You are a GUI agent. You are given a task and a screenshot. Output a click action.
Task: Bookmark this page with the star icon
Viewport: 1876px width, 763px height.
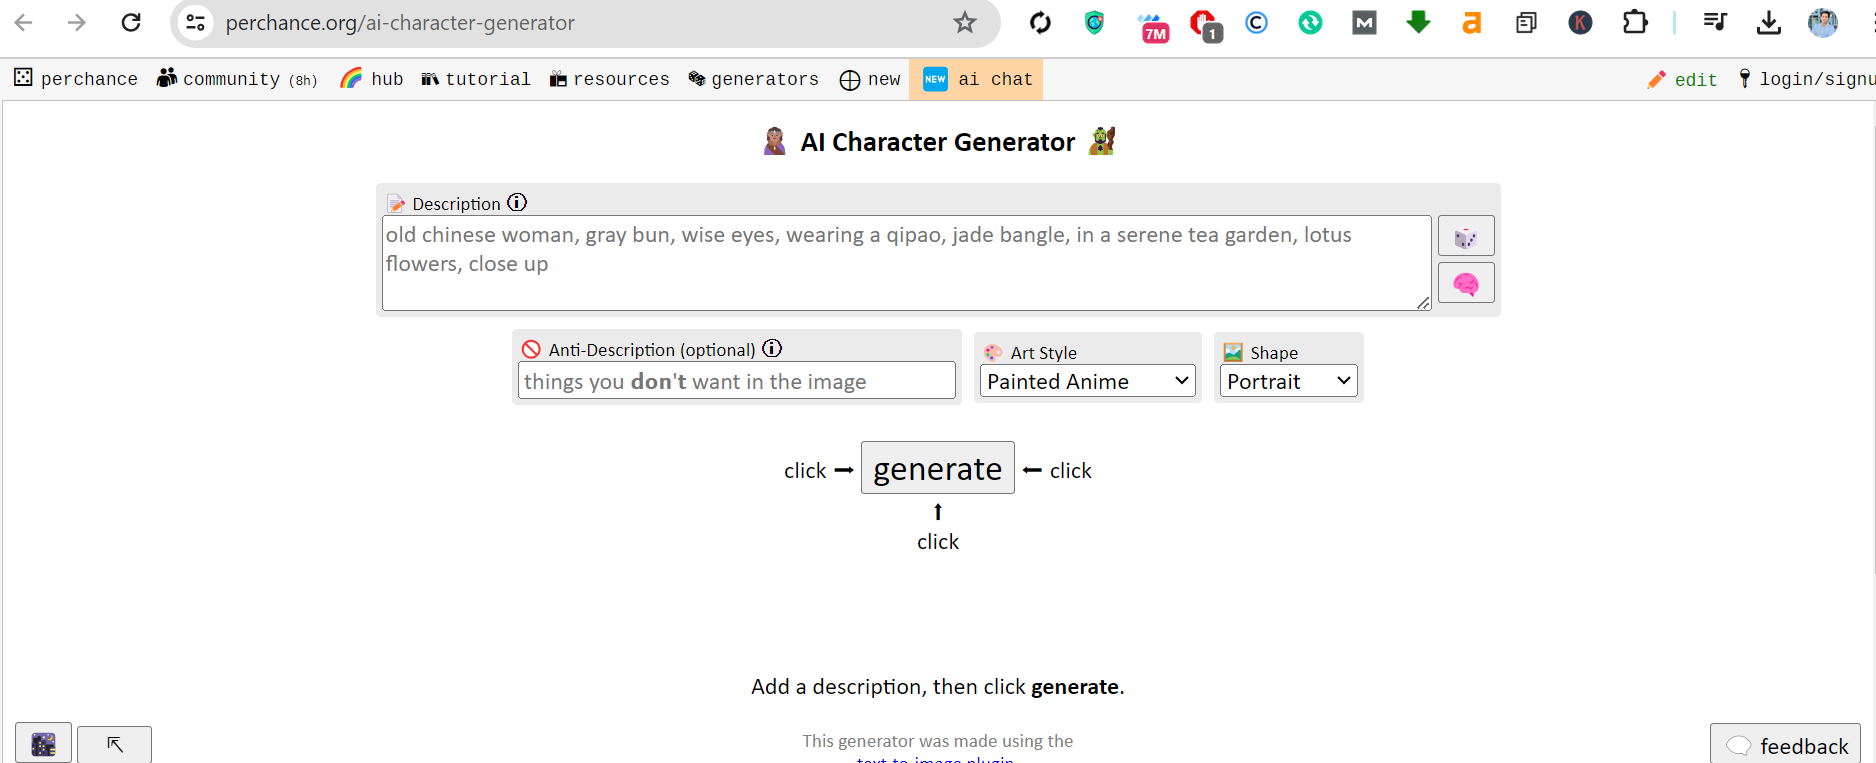(964, 23)
